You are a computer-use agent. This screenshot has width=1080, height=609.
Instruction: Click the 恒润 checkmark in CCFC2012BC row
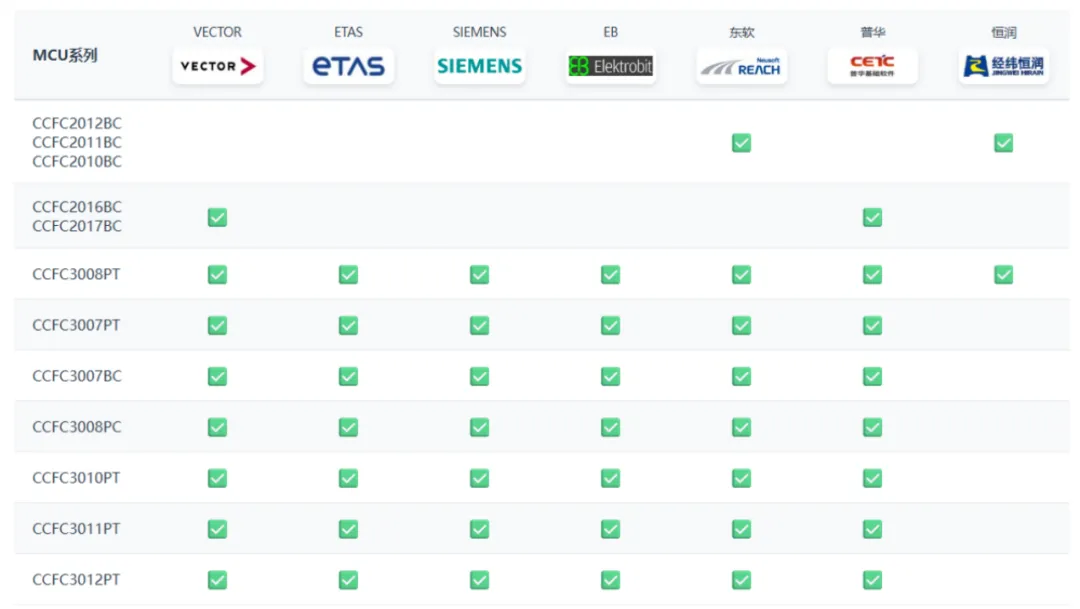click(1004, 143)
